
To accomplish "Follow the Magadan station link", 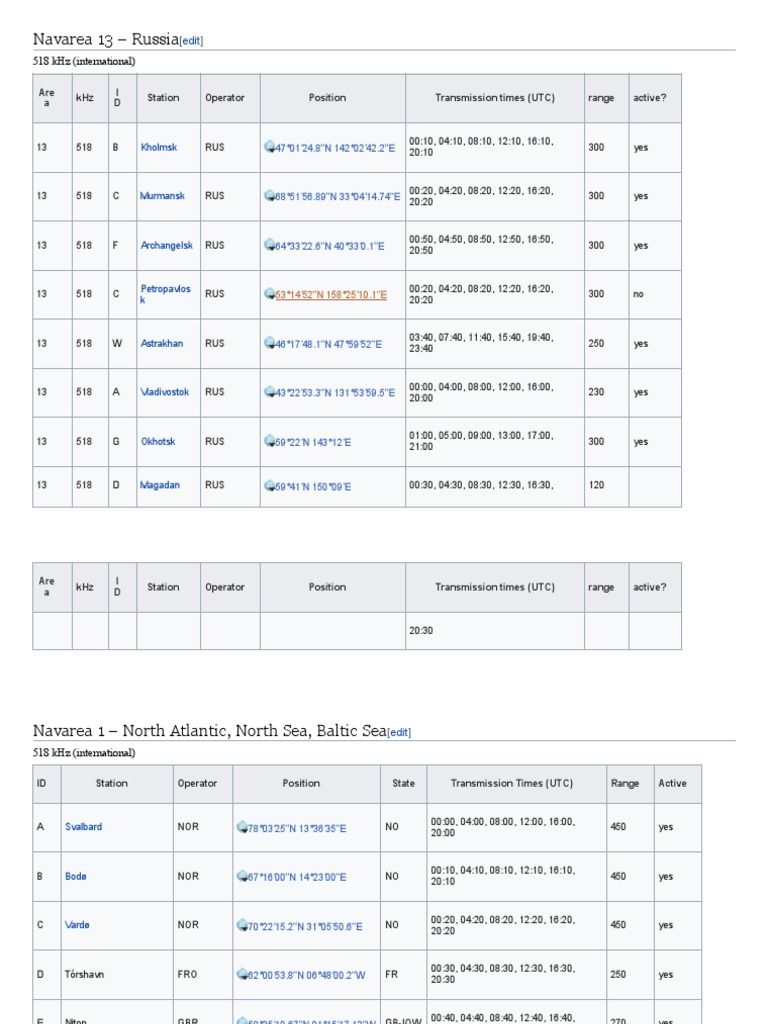I will pyautogui.click(x=160, y=485).
